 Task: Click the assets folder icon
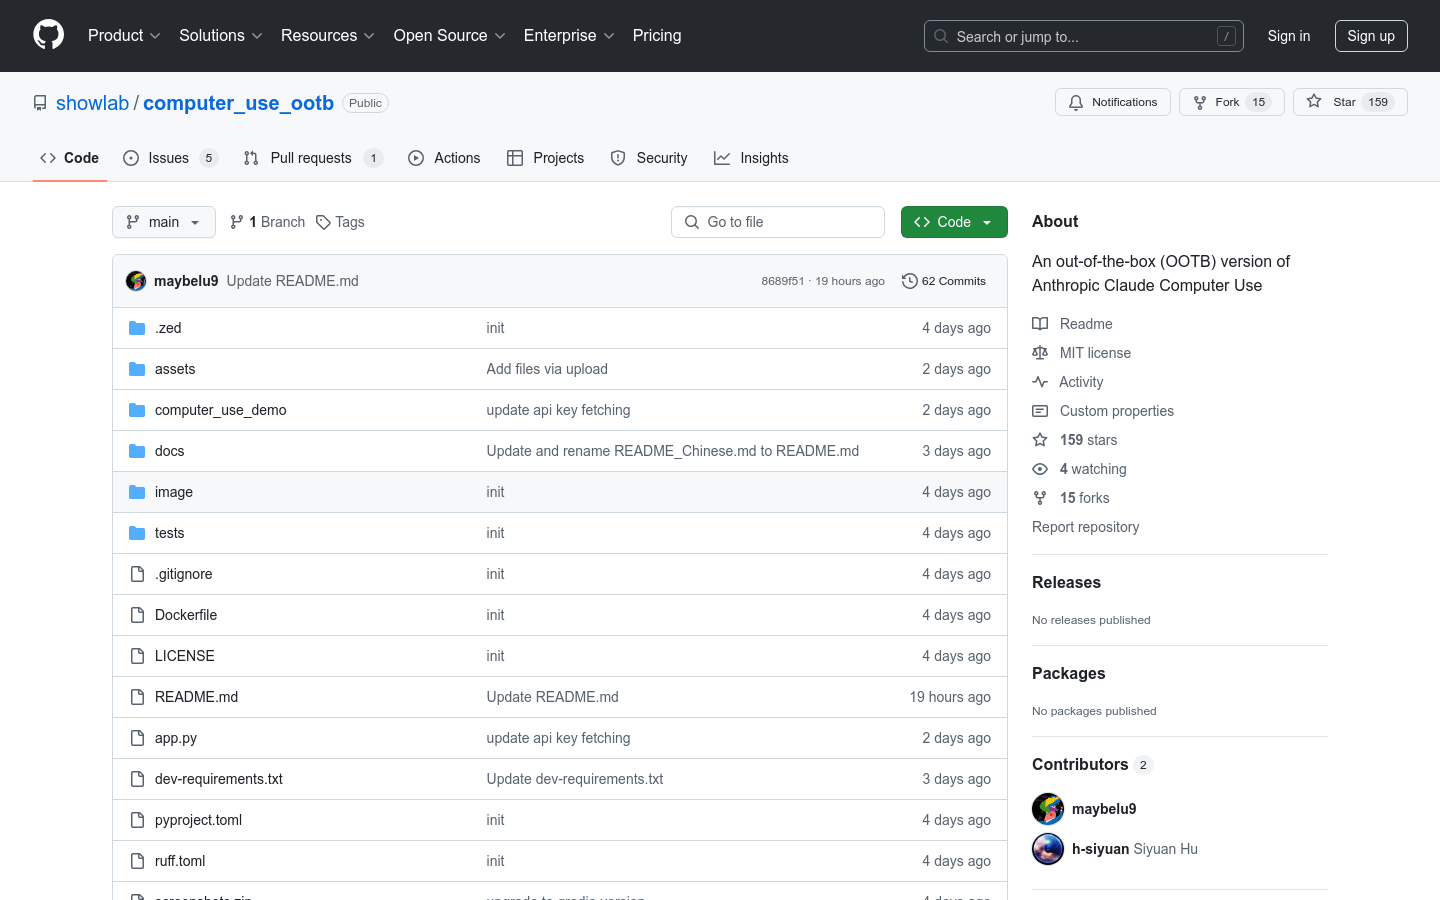pyautogui.click(x=137, y=369)
